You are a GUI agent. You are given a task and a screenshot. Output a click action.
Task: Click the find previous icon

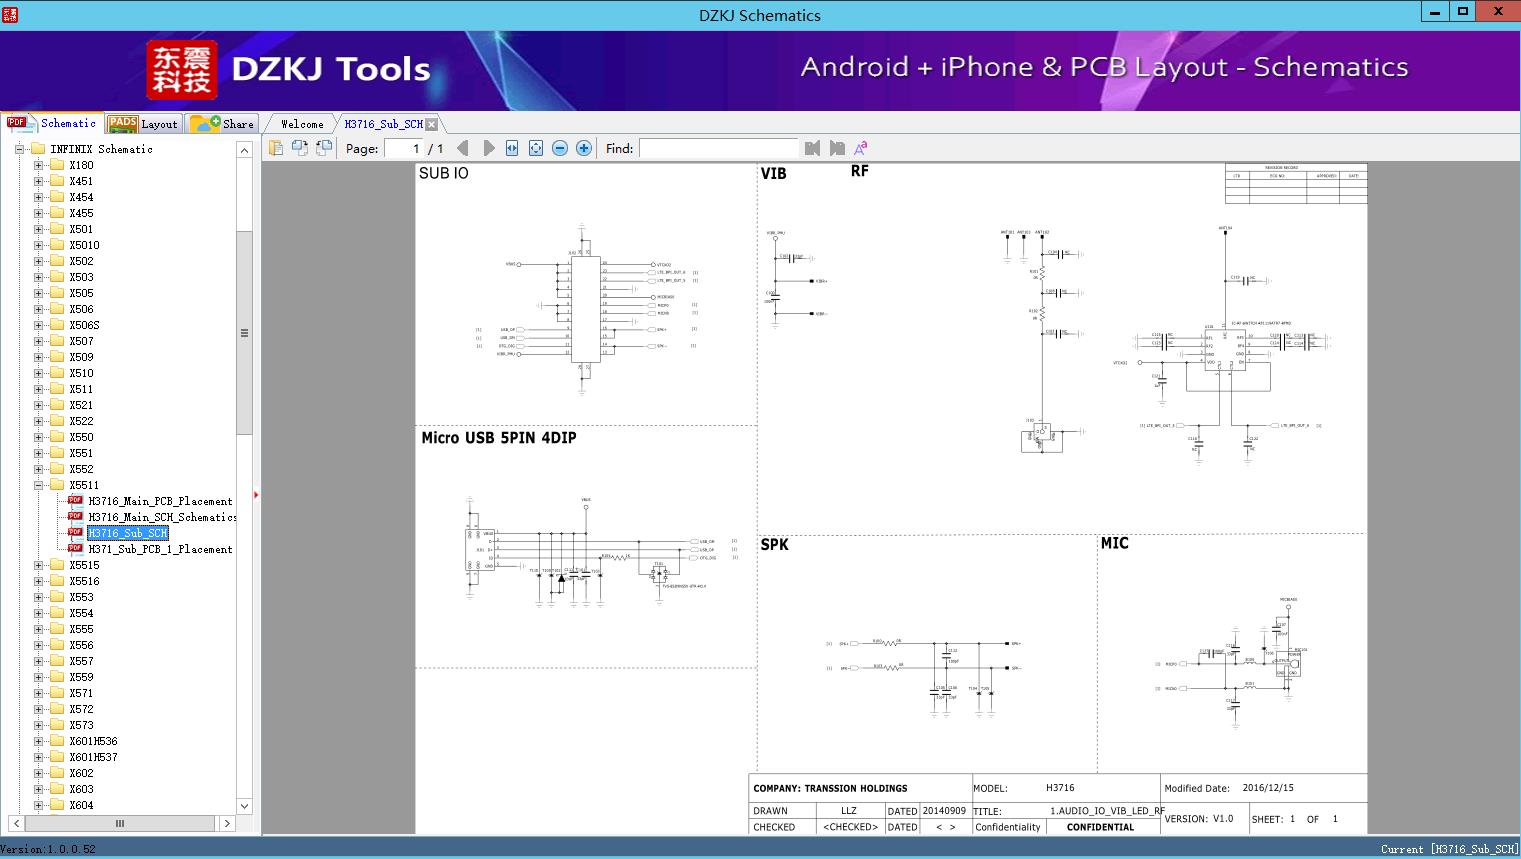coord(812,148)
